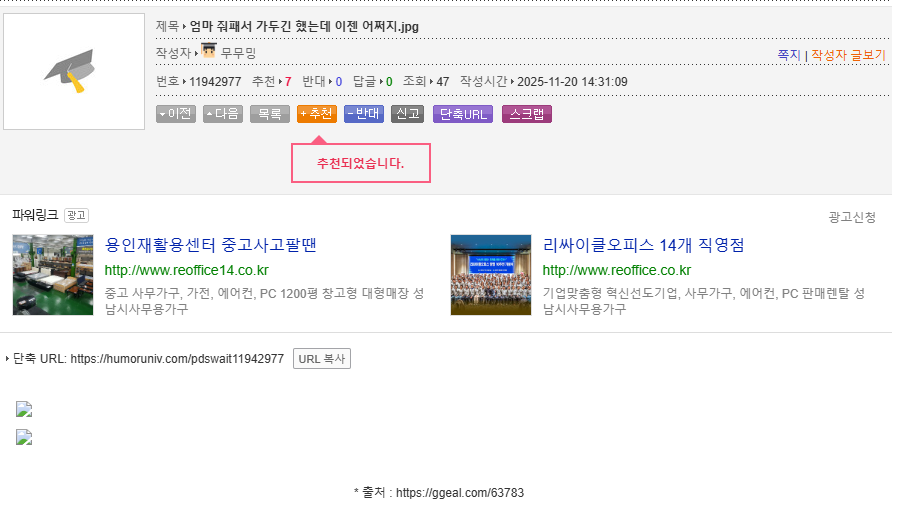
Task: Open http://www.reoffice.co.kr URL link
Action: coord(617,270)
